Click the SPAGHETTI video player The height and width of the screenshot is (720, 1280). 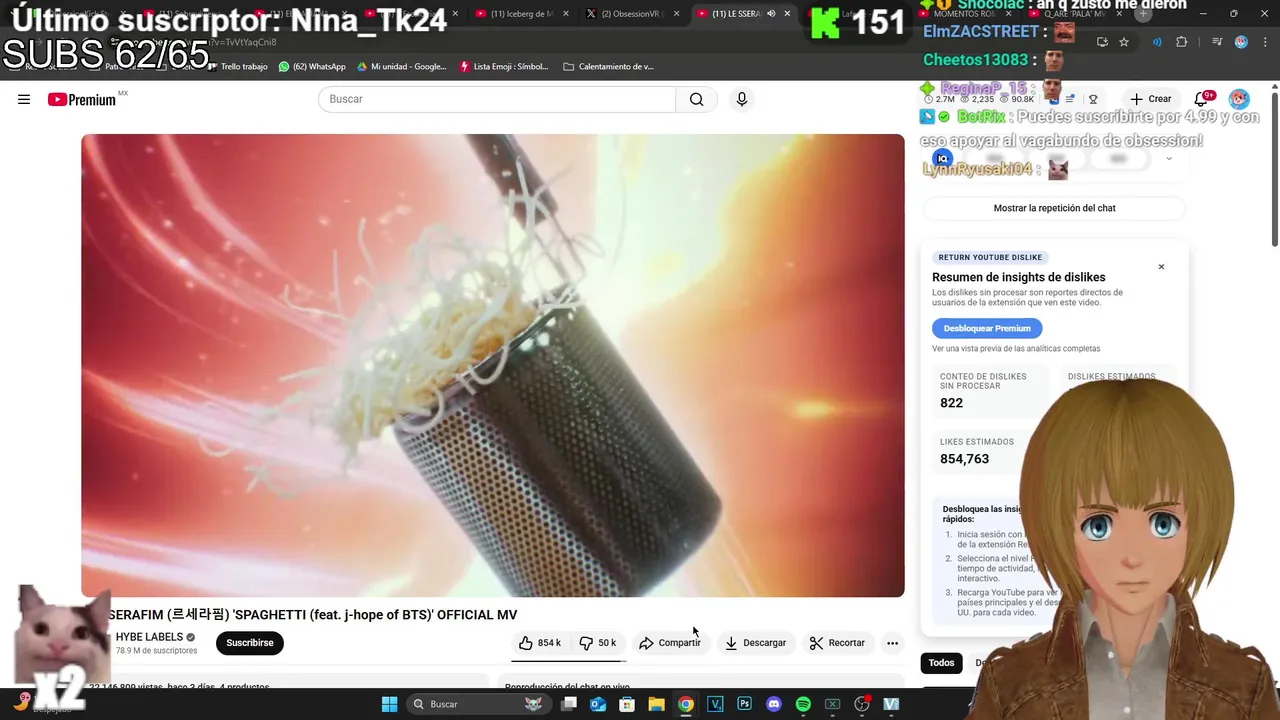(493, 365)
